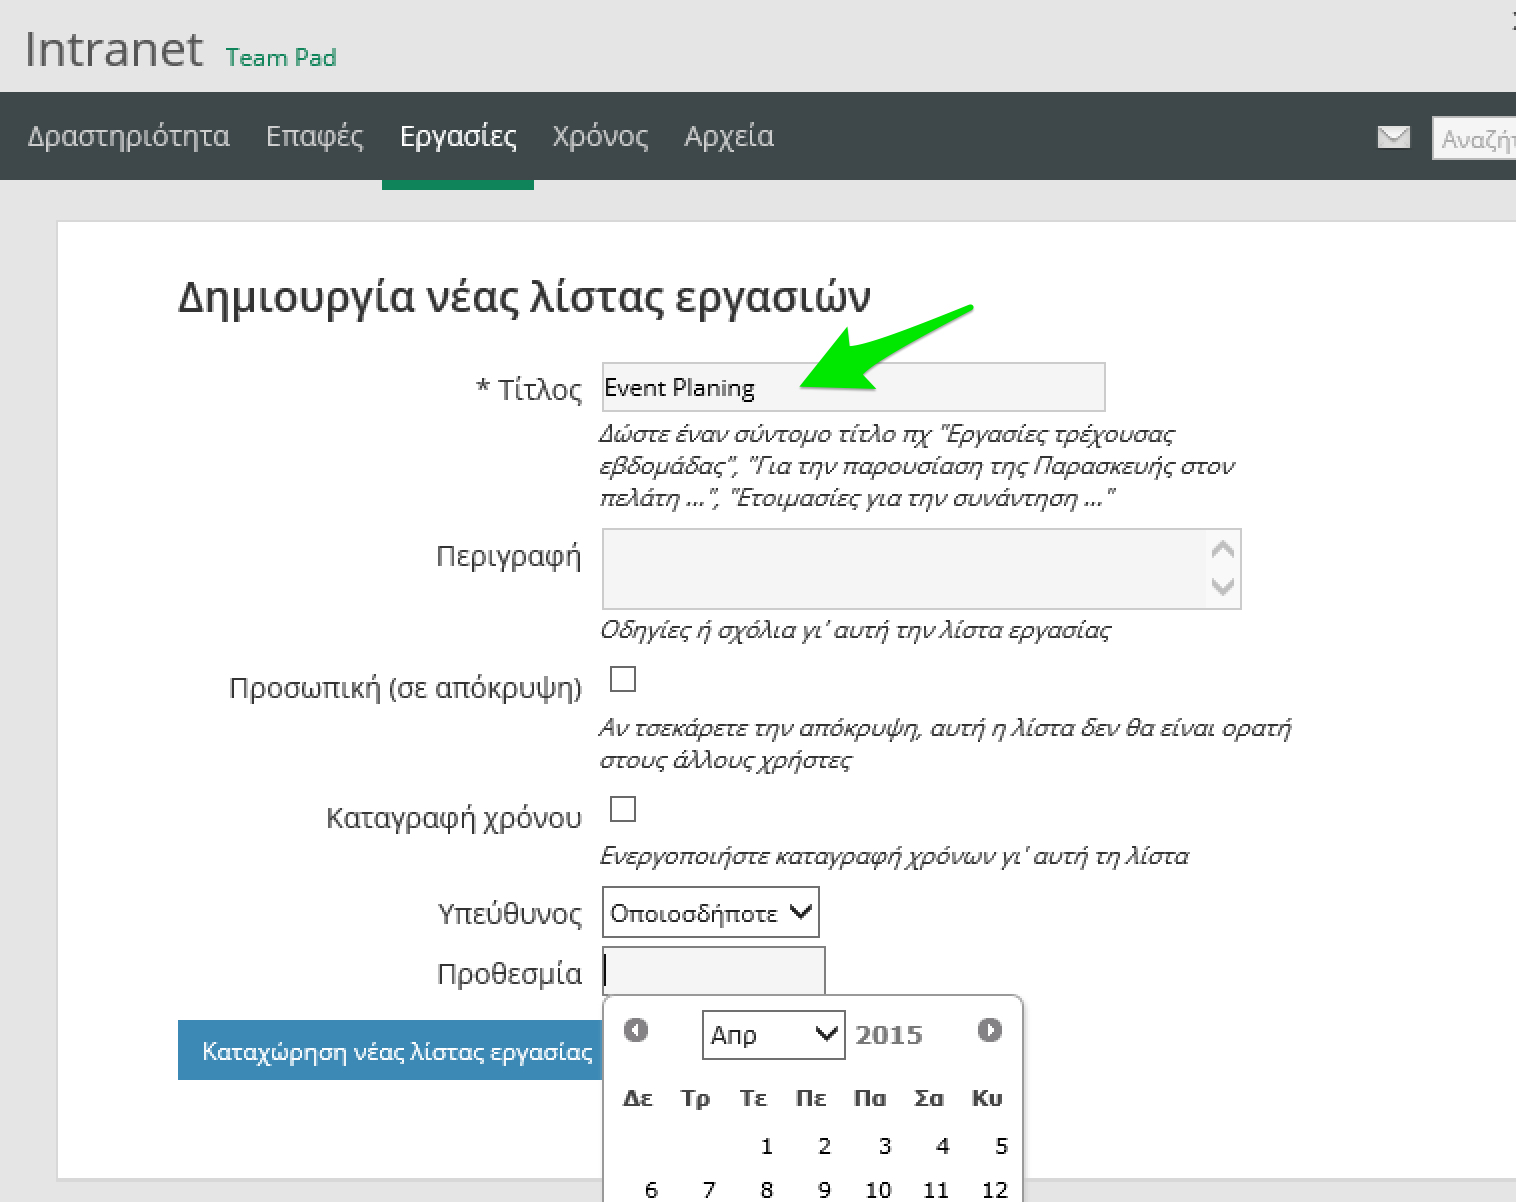This screenshot has width=1516, height=1202.
Task: Open the Υπεύθυνος dropdown
Action: click(710, 913)
